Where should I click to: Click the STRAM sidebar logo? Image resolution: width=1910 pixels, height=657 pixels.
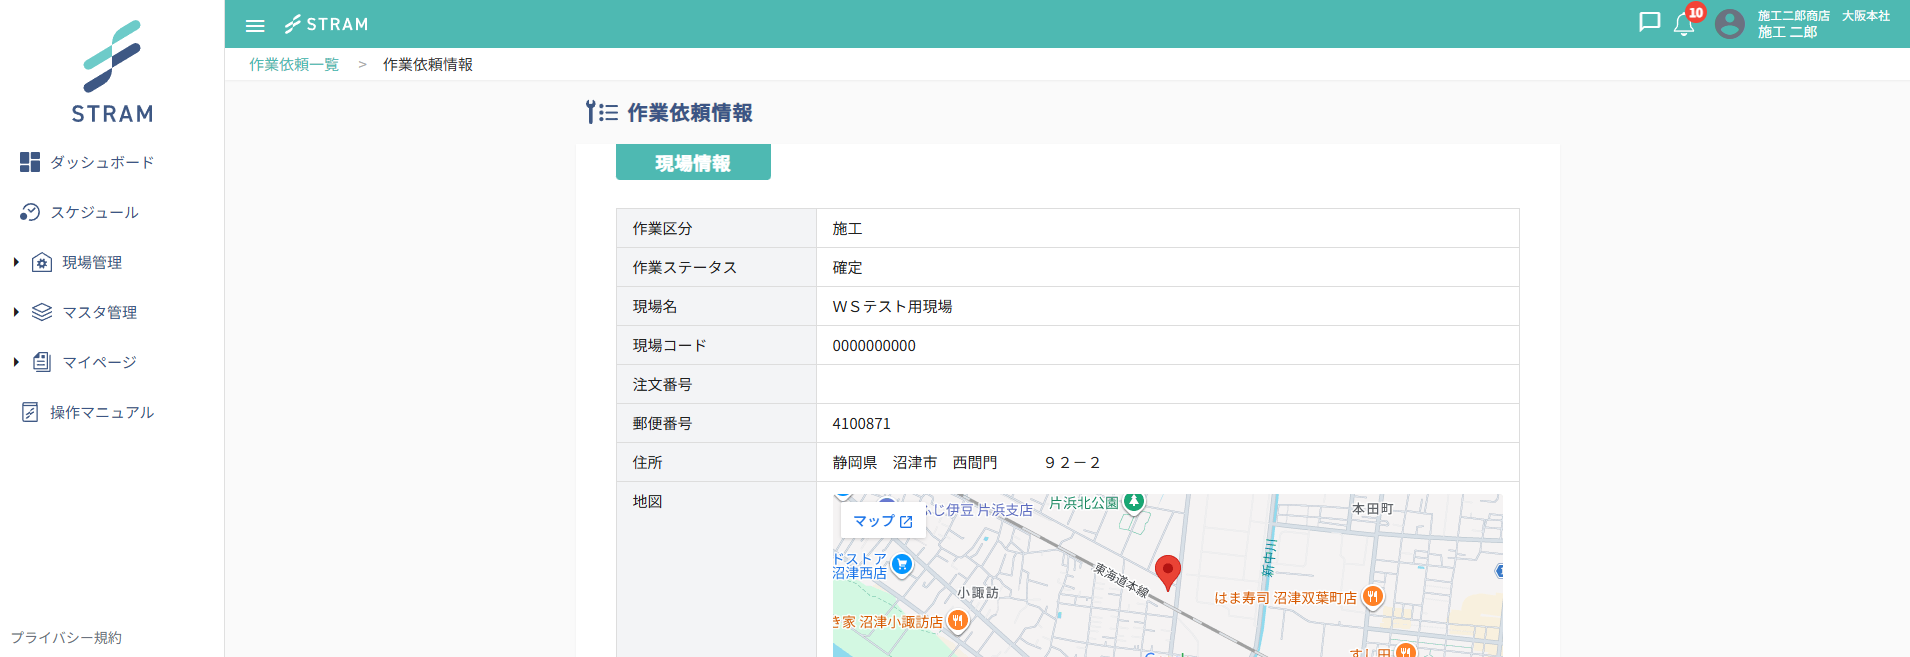[112, 72]
